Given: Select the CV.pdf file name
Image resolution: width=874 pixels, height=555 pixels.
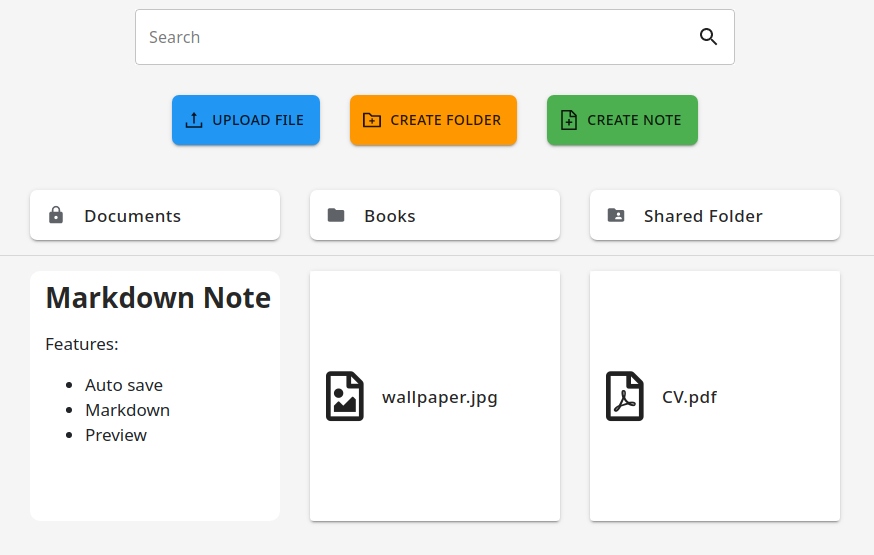Looking at the screenshot, I should 689,397.
